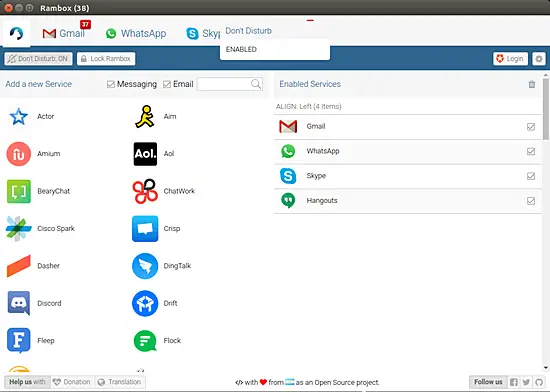
Task: Click the vertical scrollbar in services panel
Action: pos(545,109)
